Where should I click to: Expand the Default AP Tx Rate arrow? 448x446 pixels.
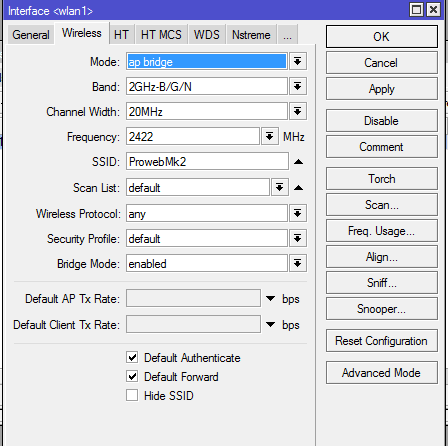point(271,298)
